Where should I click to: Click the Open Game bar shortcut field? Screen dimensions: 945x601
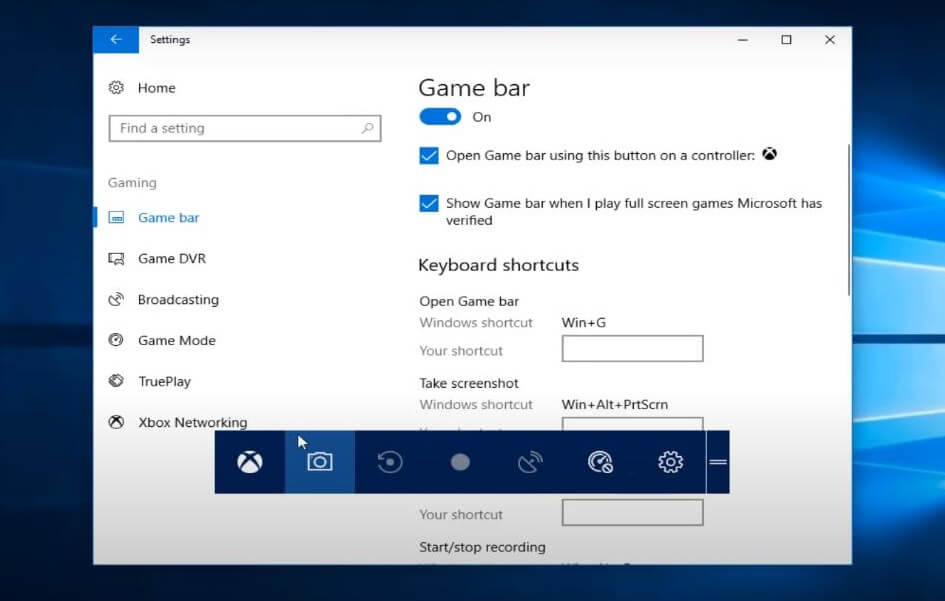(632, 349)
